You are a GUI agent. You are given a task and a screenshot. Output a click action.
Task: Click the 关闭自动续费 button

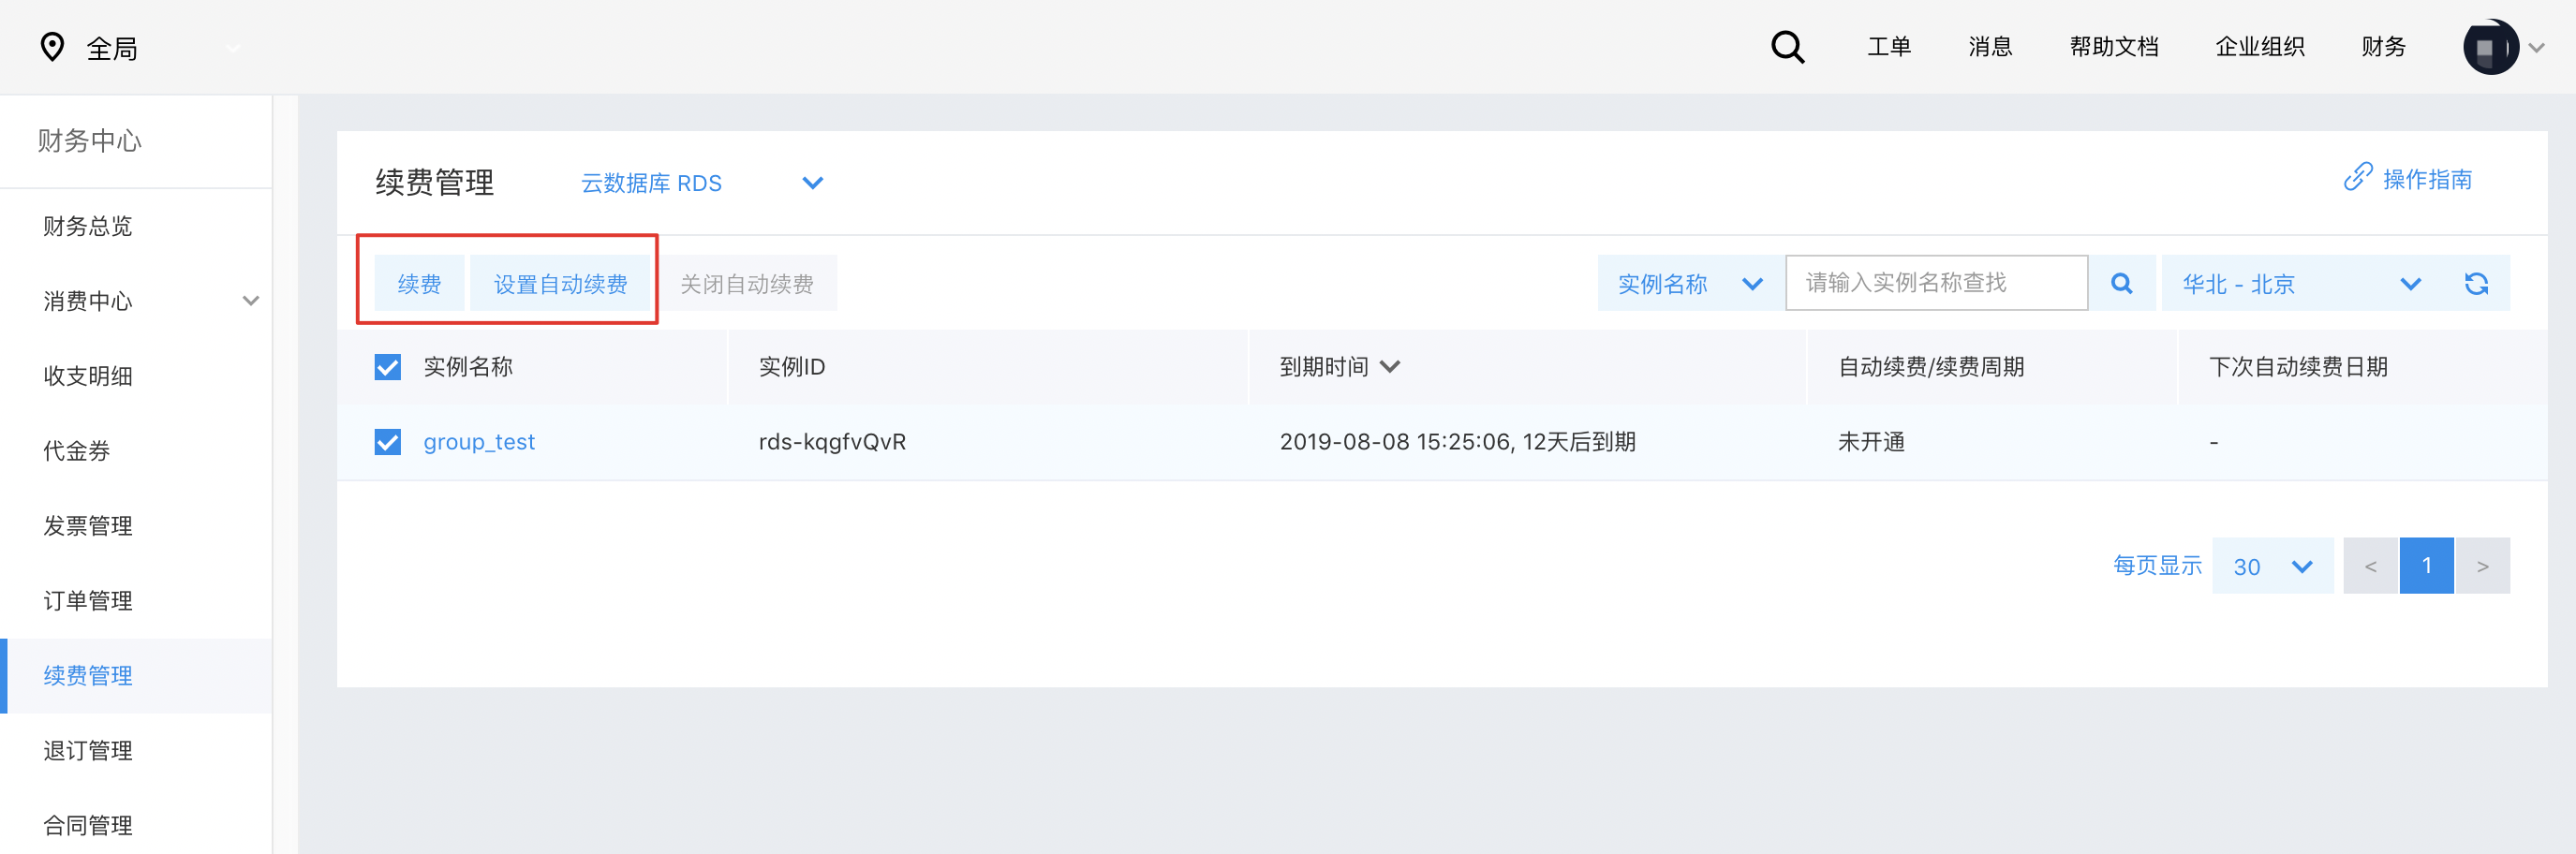click(747, 284)
